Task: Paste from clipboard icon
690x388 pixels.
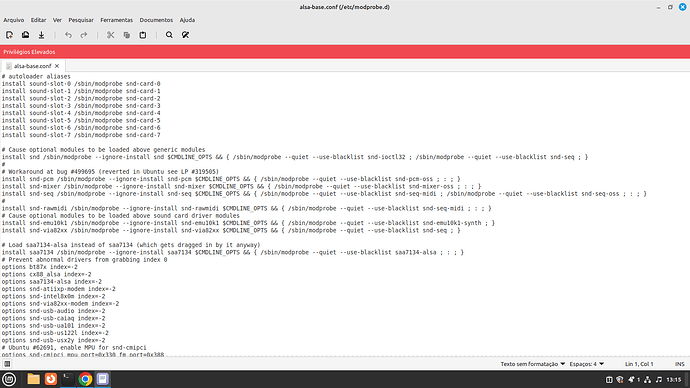Action: pyautogui.click(x=143, y=35)
